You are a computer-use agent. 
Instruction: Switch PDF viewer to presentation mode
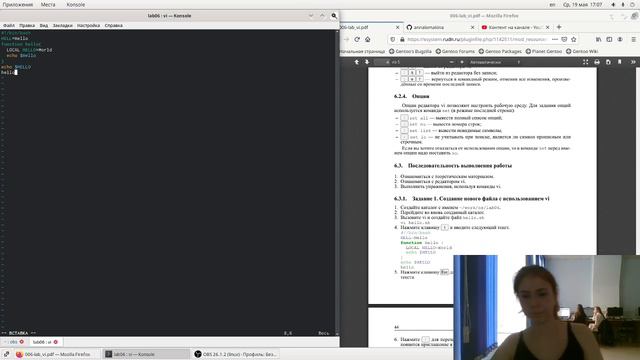[x=585, y=62]
